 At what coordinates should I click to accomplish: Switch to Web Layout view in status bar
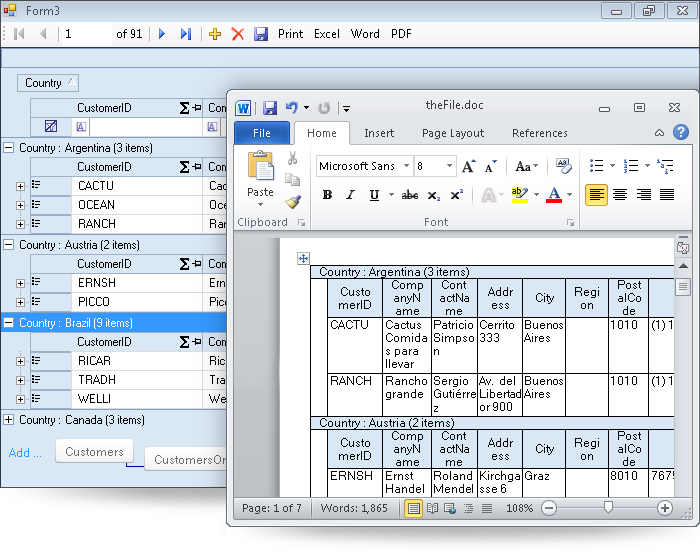coord(450,508)
